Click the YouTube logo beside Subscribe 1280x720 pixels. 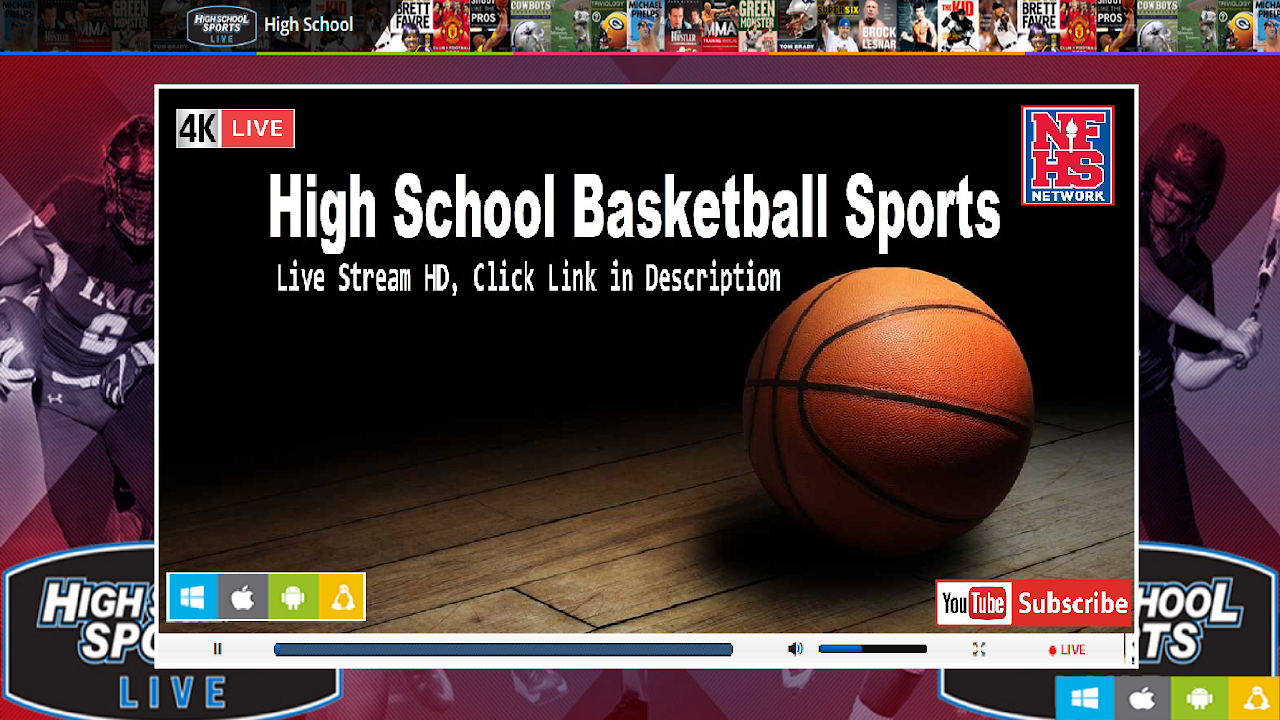click(974, 603)
